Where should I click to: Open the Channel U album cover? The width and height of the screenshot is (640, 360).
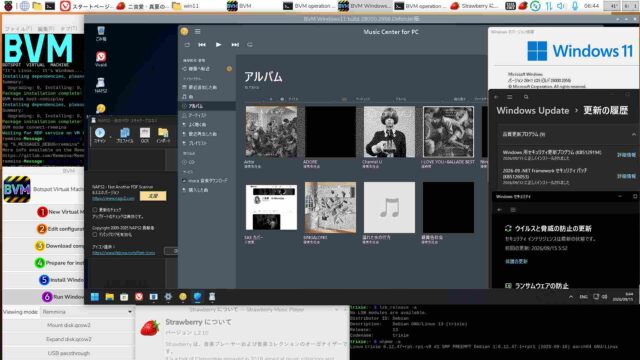click(x=389, y=132)
